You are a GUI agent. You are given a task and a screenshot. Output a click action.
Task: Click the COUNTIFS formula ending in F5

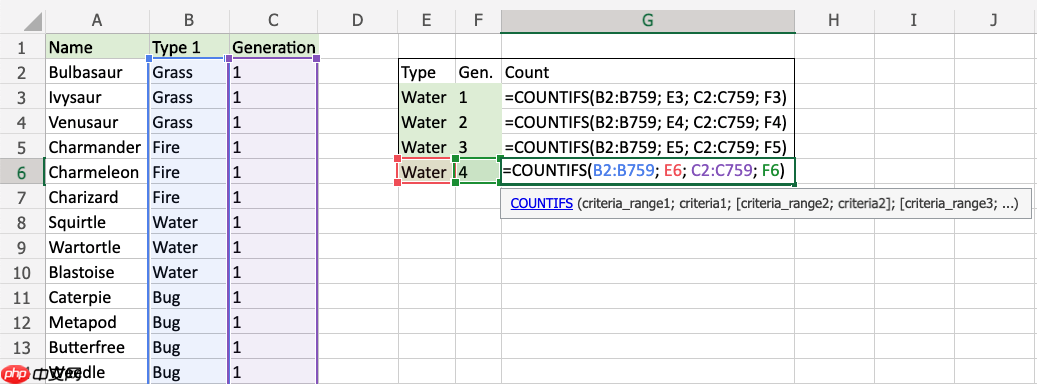pos(647,147)
